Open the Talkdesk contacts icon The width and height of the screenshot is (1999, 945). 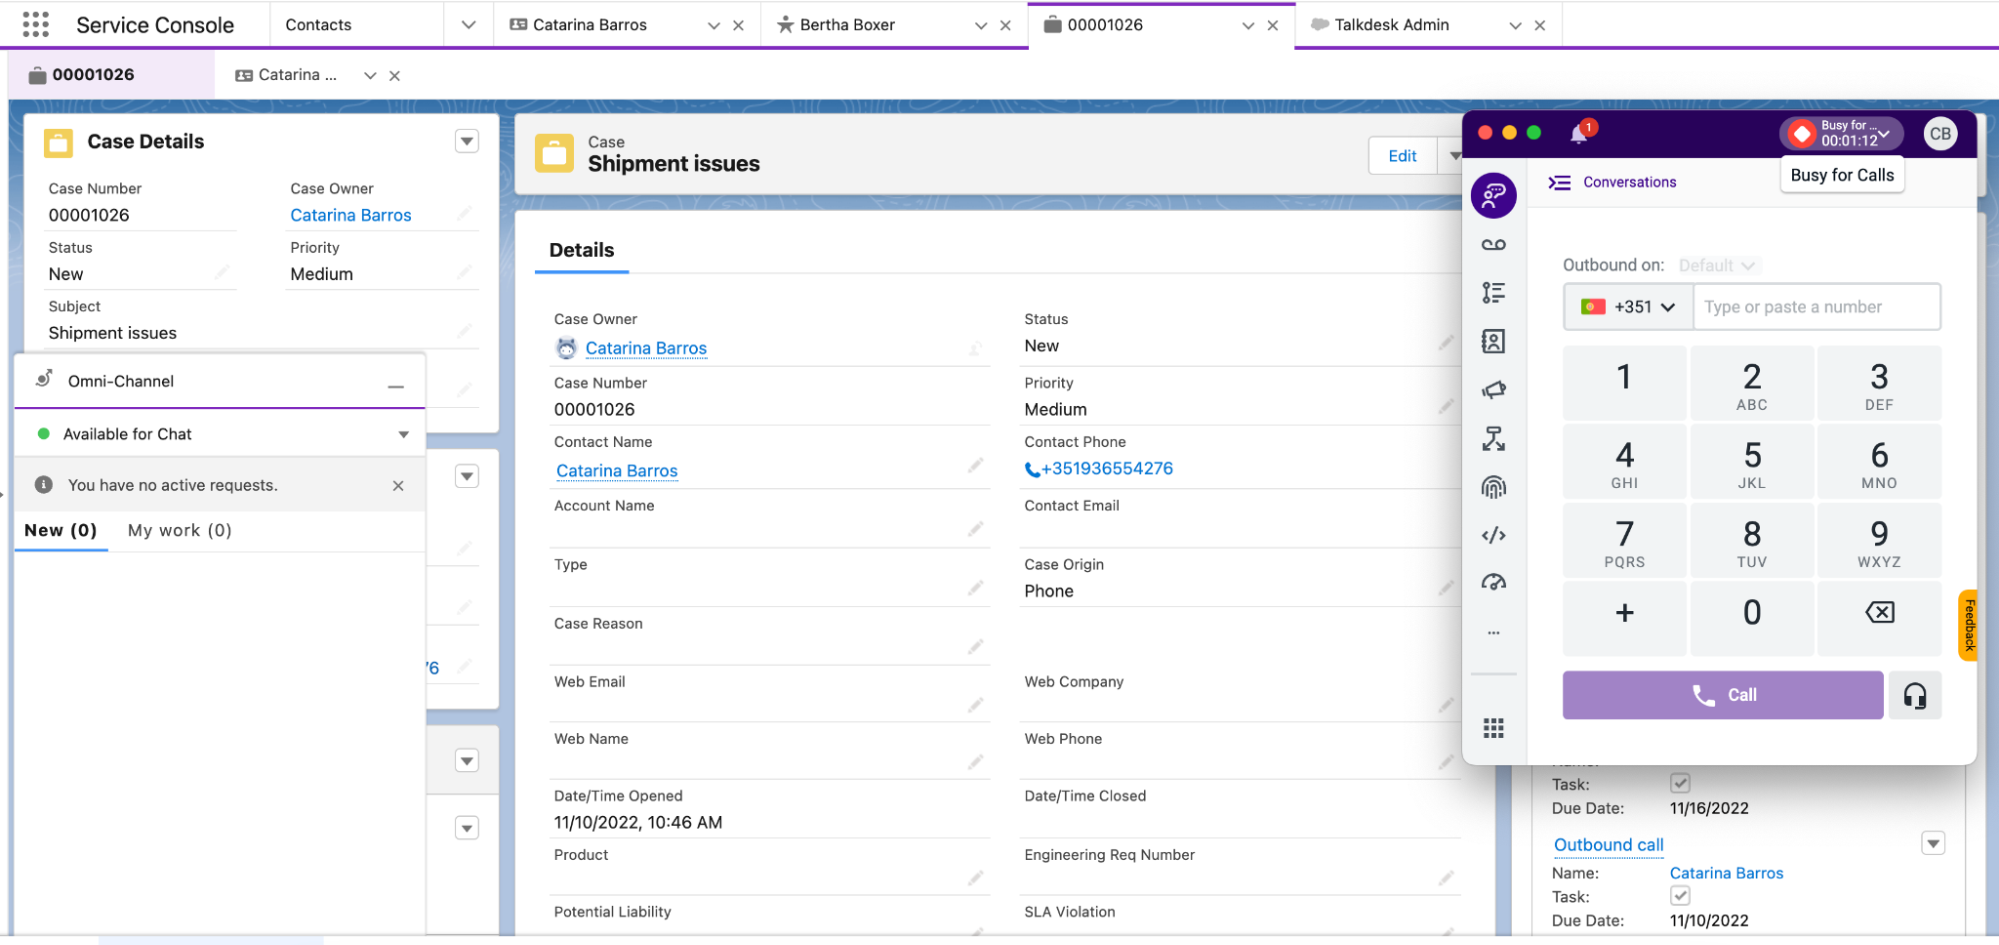[x=1493, y=341]
